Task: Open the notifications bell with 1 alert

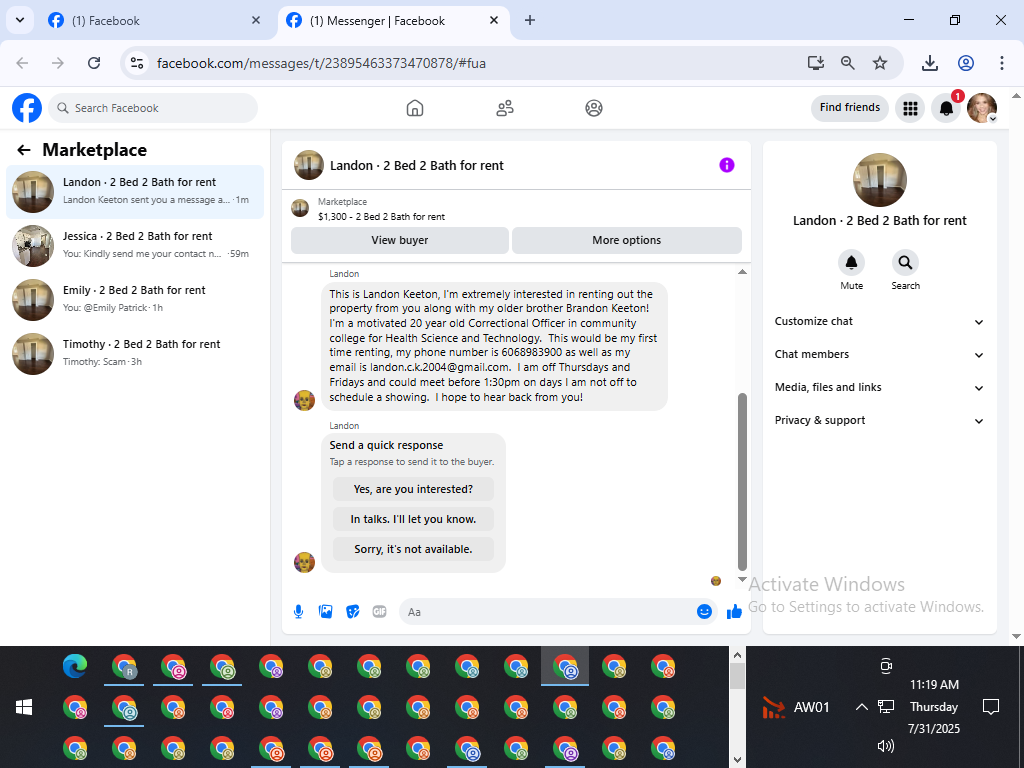Action: (946, 108)
